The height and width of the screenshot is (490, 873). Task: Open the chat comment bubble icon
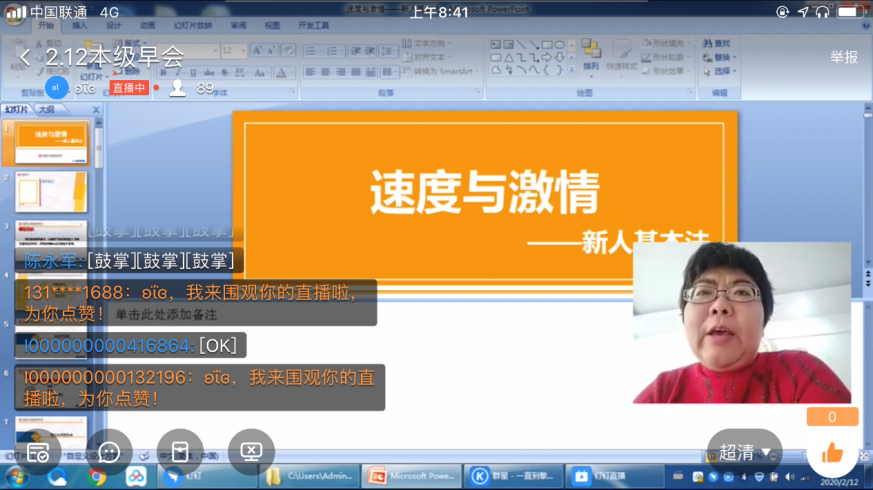point(109,452)
